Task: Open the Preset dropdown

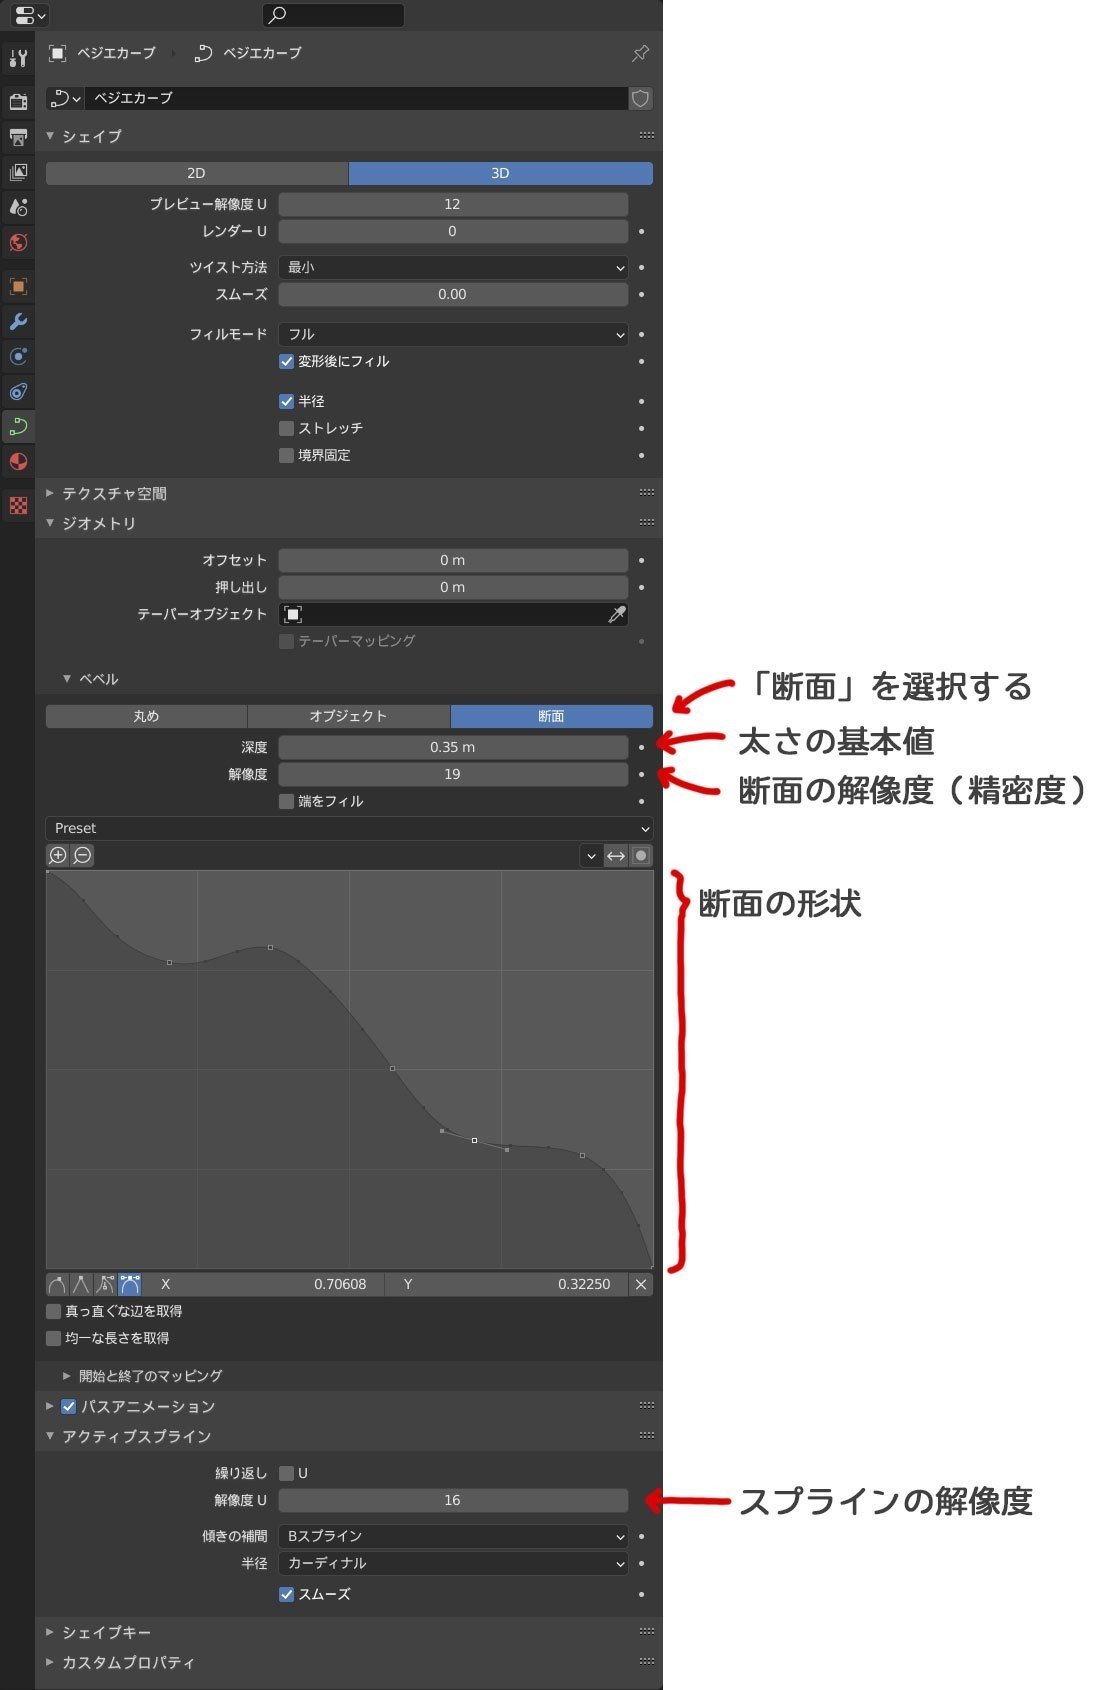Action: point(349,828)
